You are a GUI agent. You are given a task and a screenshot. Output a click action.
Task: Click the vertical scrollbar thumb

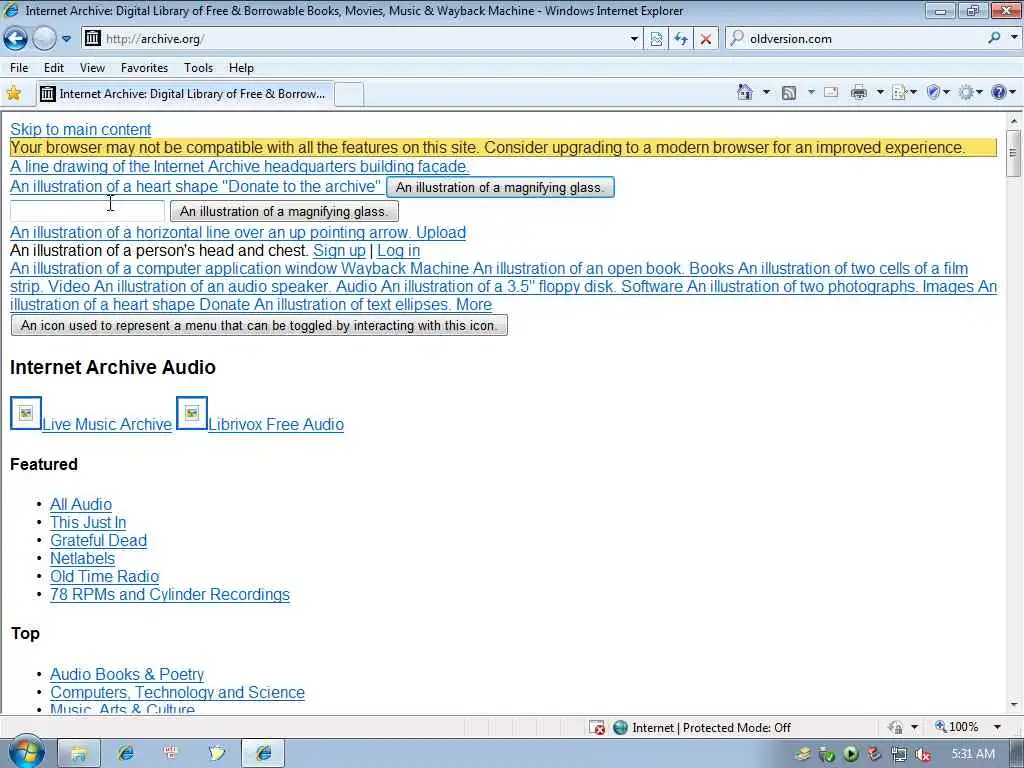pyautogui.click(x=1014, y=153)
